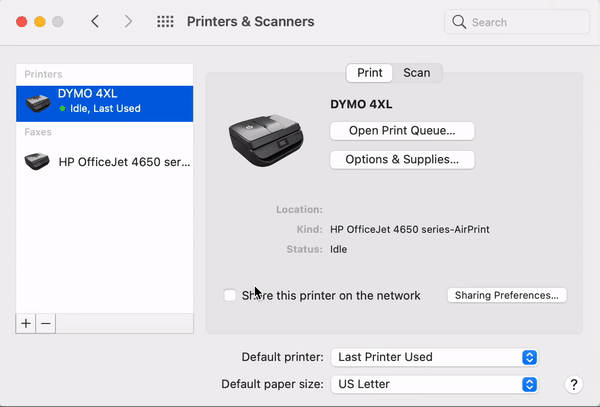Click Open Print Queue button
The height and width of the screenshot is (407, 600).
(x=402, y=130)
